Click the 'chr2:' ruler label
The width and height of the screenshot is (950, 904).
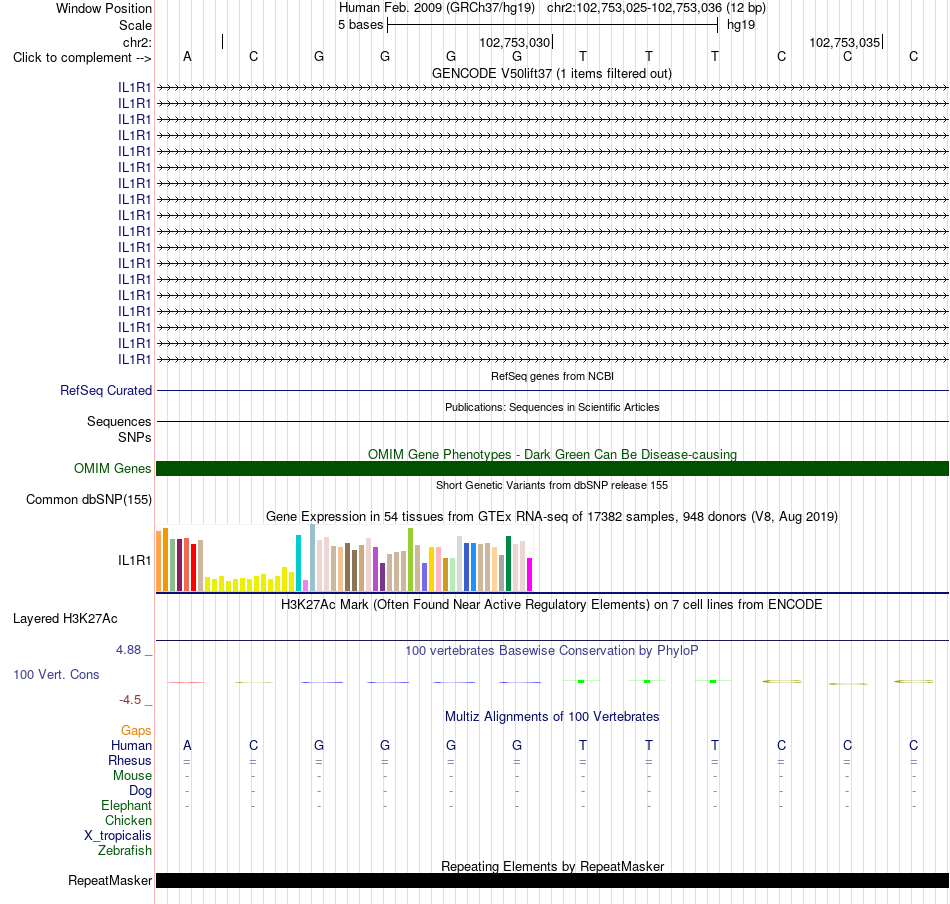[137, 42]
